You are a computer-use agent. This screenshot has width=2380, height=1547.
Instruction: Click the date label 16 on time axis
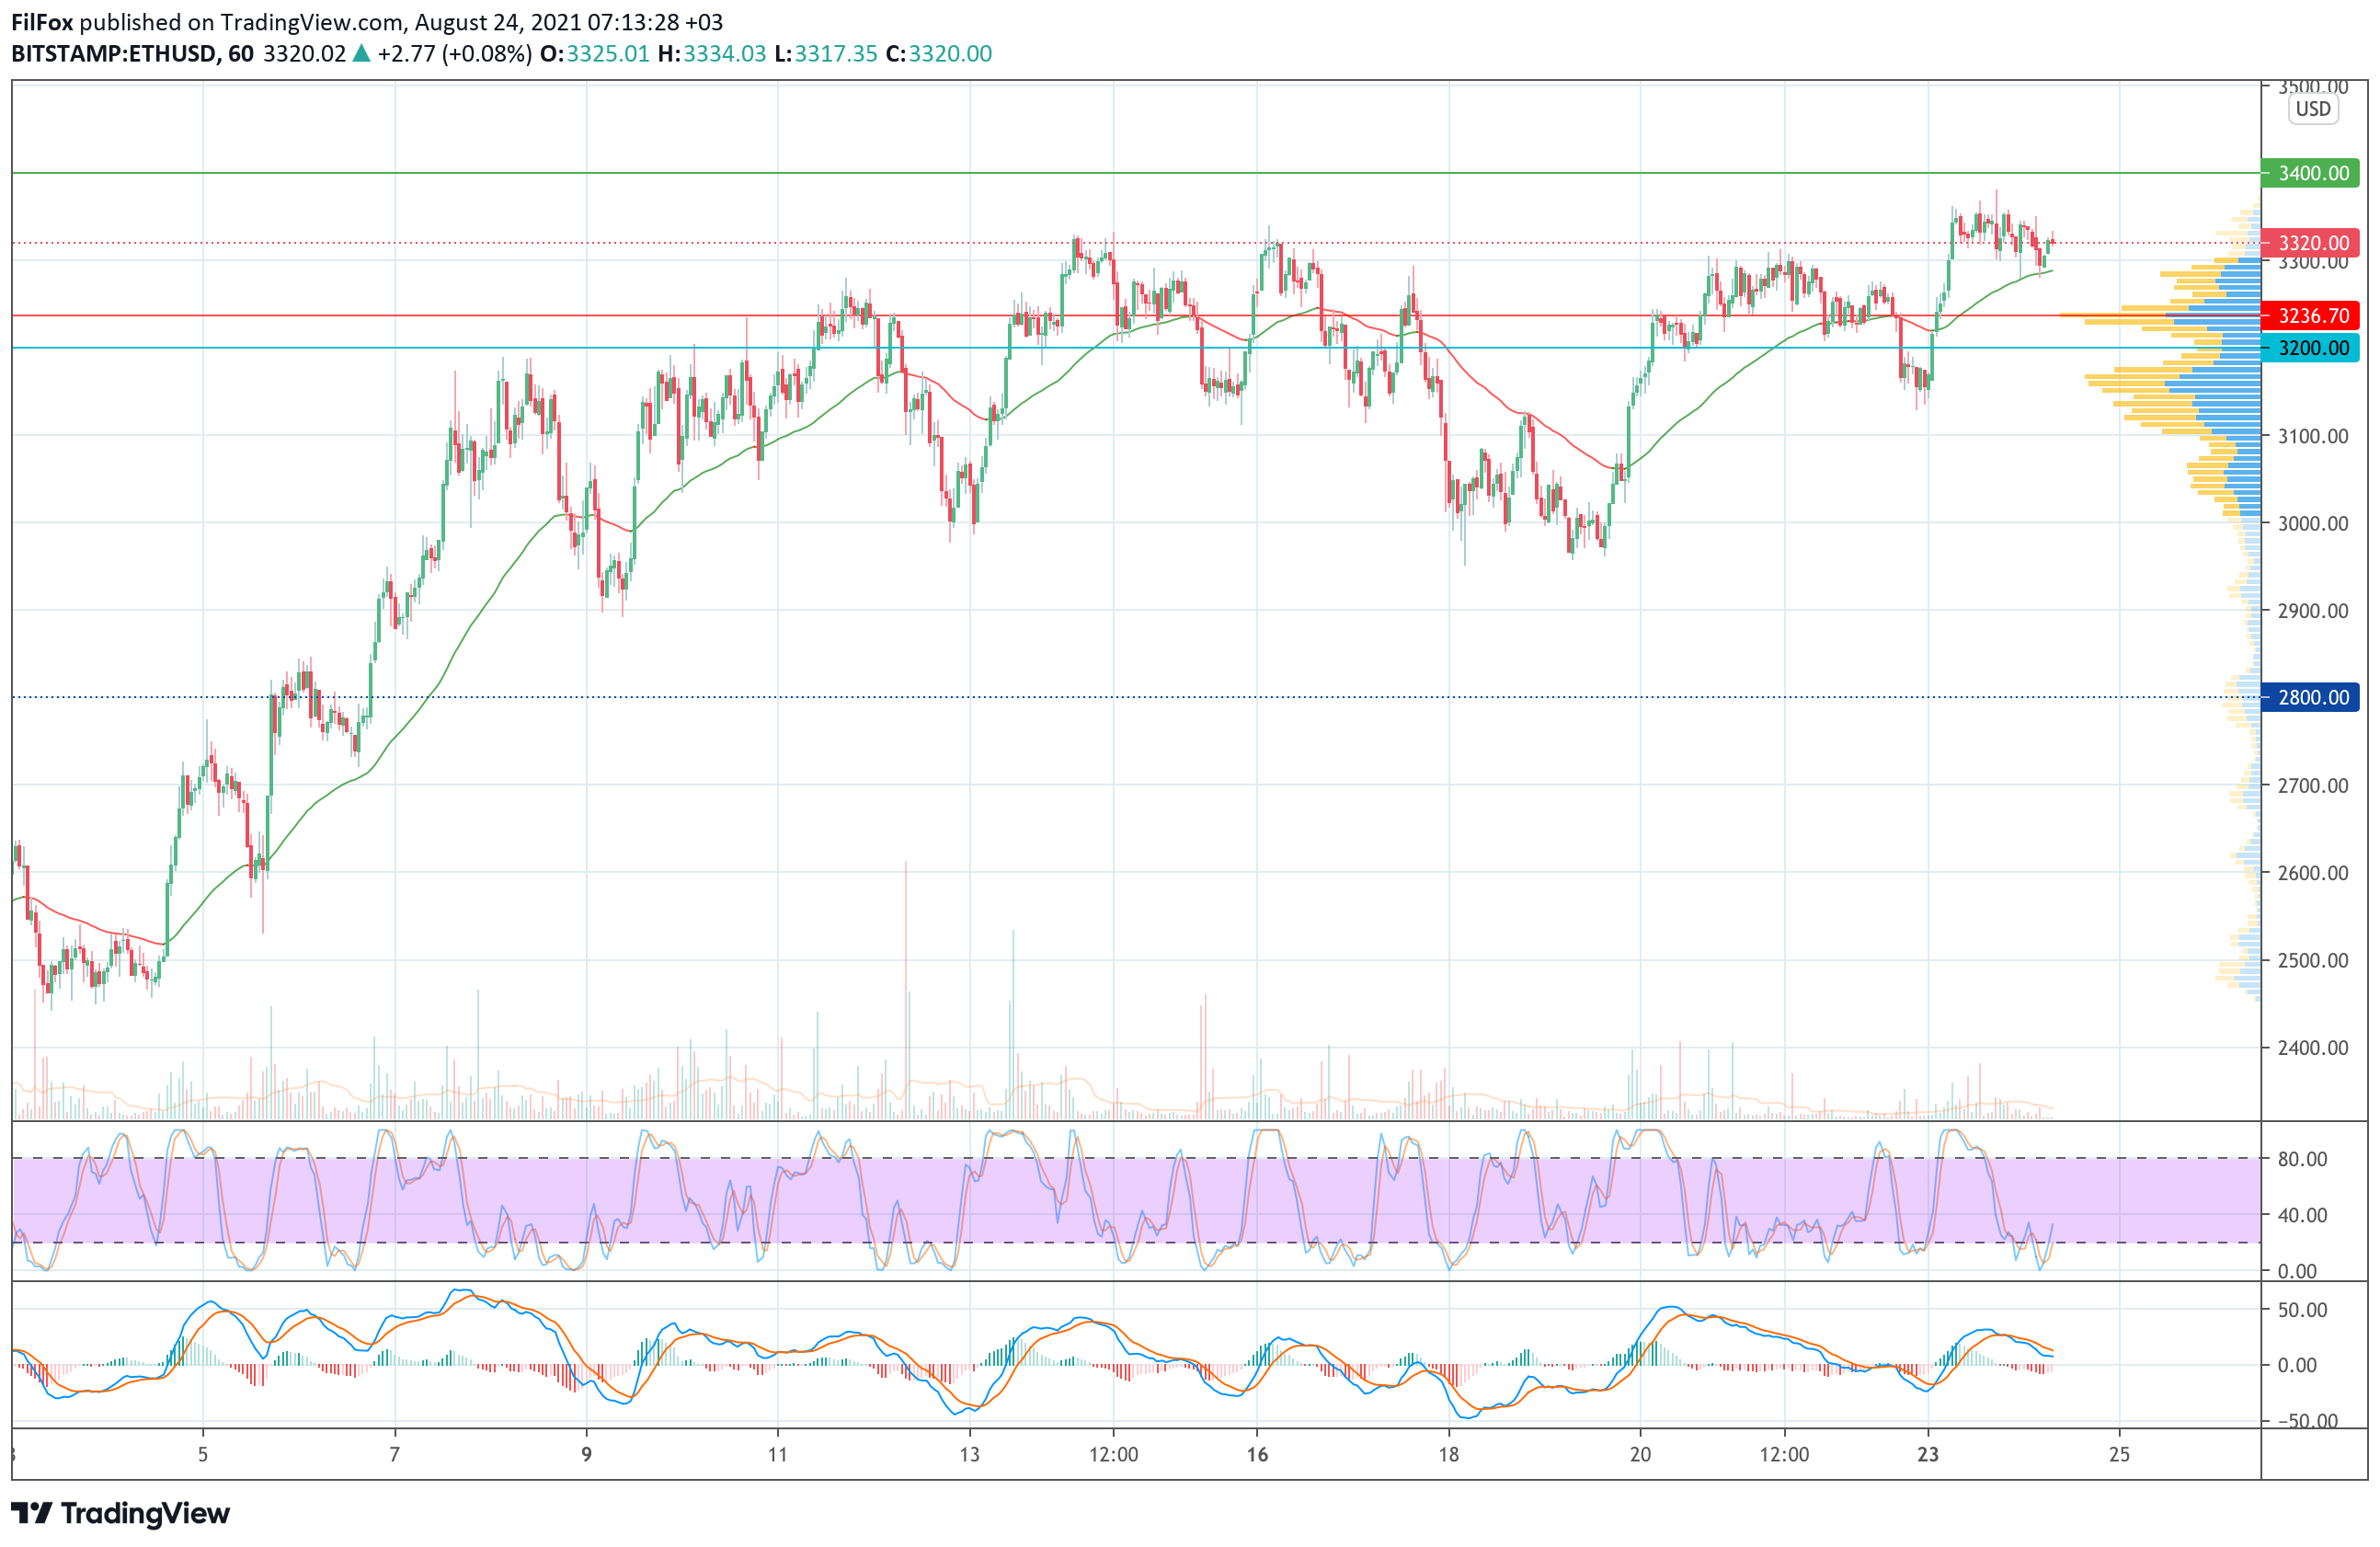click(x=1257, y=1454)
